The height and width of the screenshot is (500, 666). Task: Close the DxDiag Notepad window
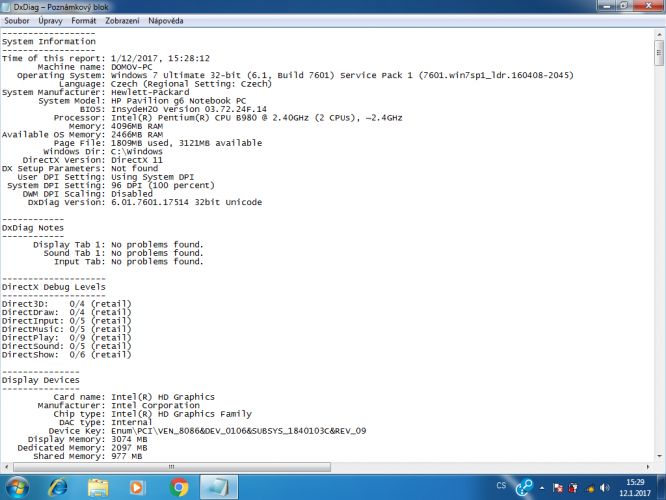649,6
